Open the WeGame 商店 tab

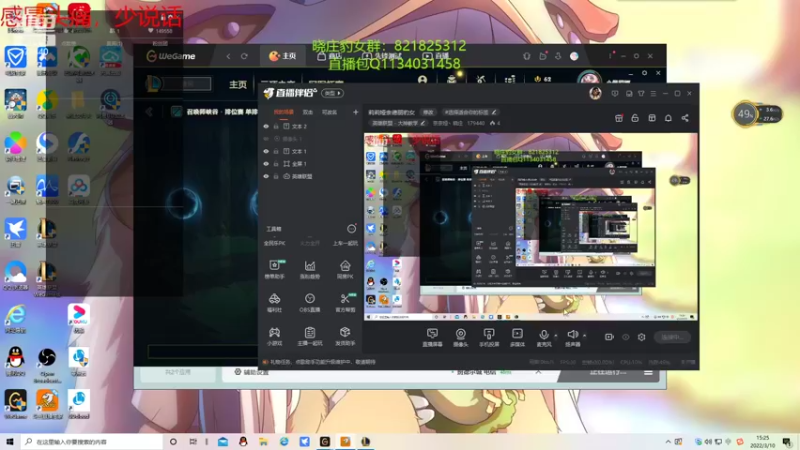(329, 56)
